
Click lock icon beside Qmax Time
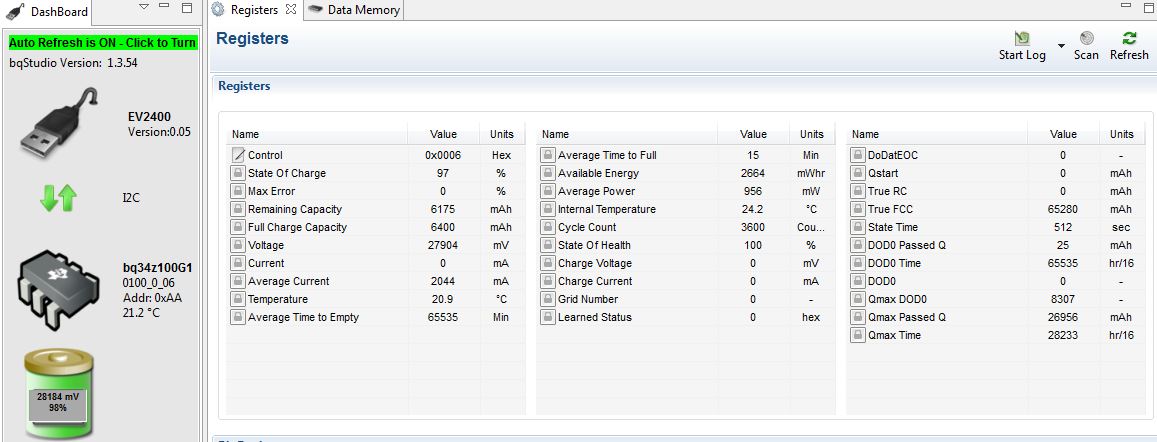tap(858, 335)
